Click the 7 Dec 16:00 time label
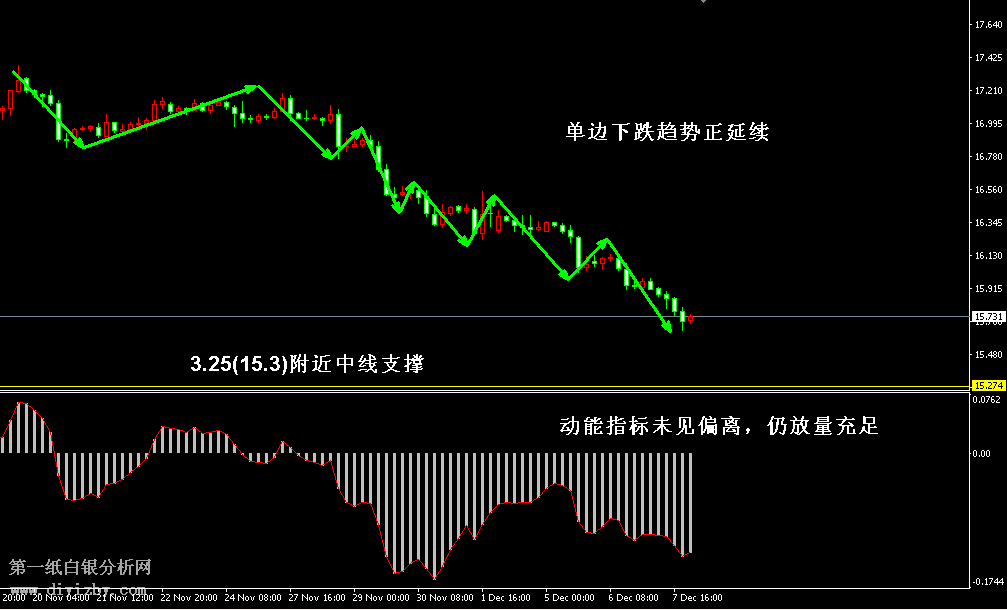The width and height of the screenshot is (1007, 610). 698,599
